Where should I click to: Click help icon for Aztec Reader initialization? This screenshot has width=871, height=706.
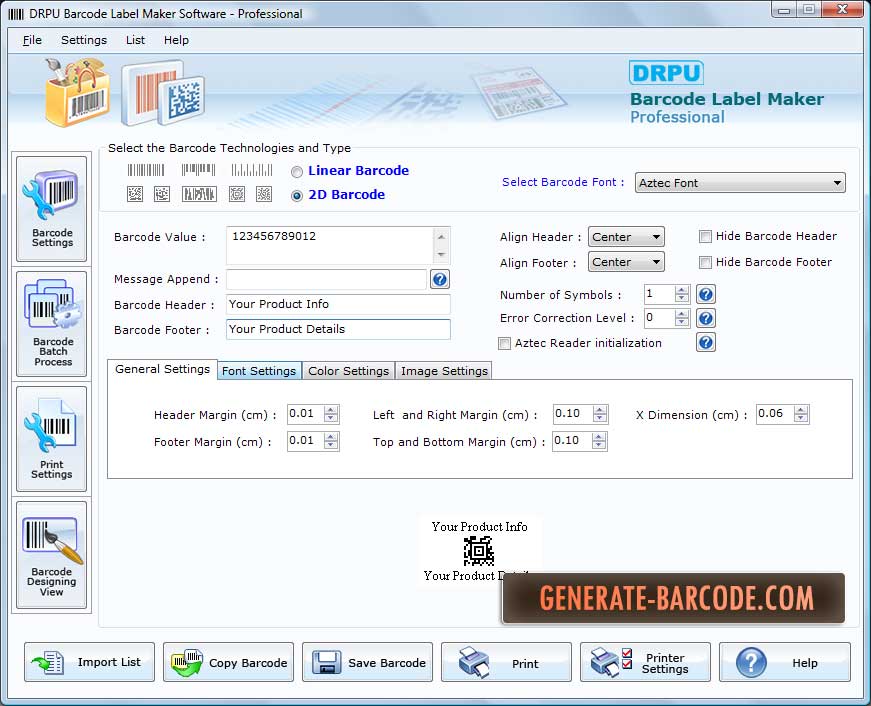(x=705, y=343)
